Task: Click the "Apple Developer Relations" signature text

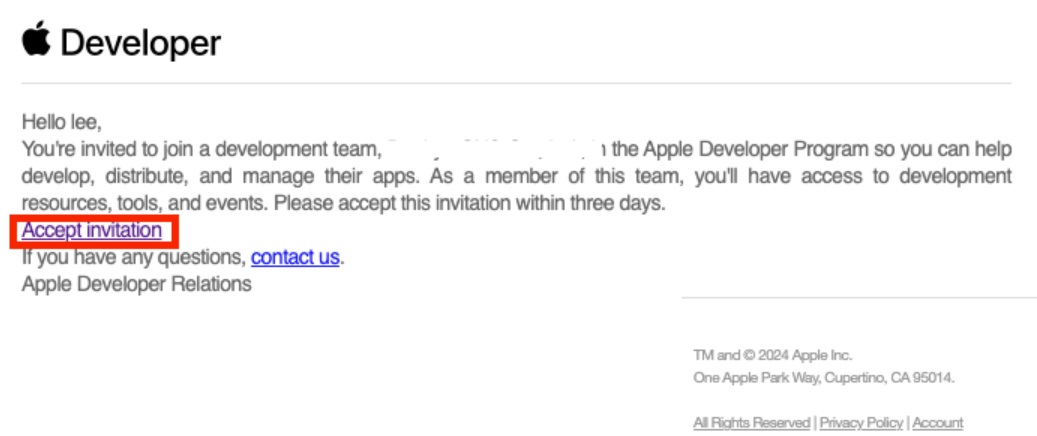Action: point(137,284)
